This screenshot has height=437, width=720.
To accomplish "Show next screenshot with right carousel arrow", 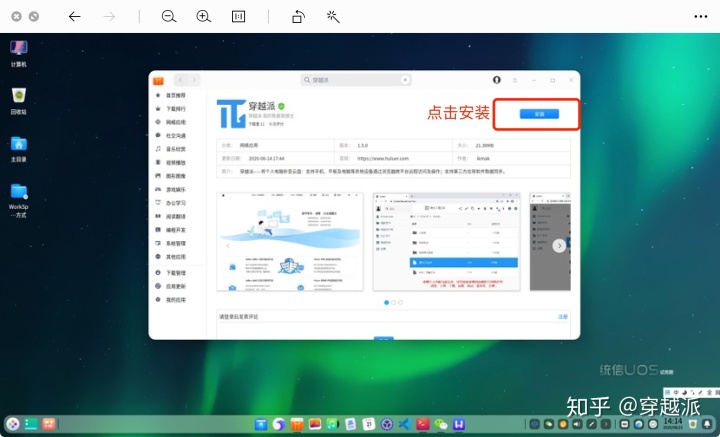I will coord(559,246).
